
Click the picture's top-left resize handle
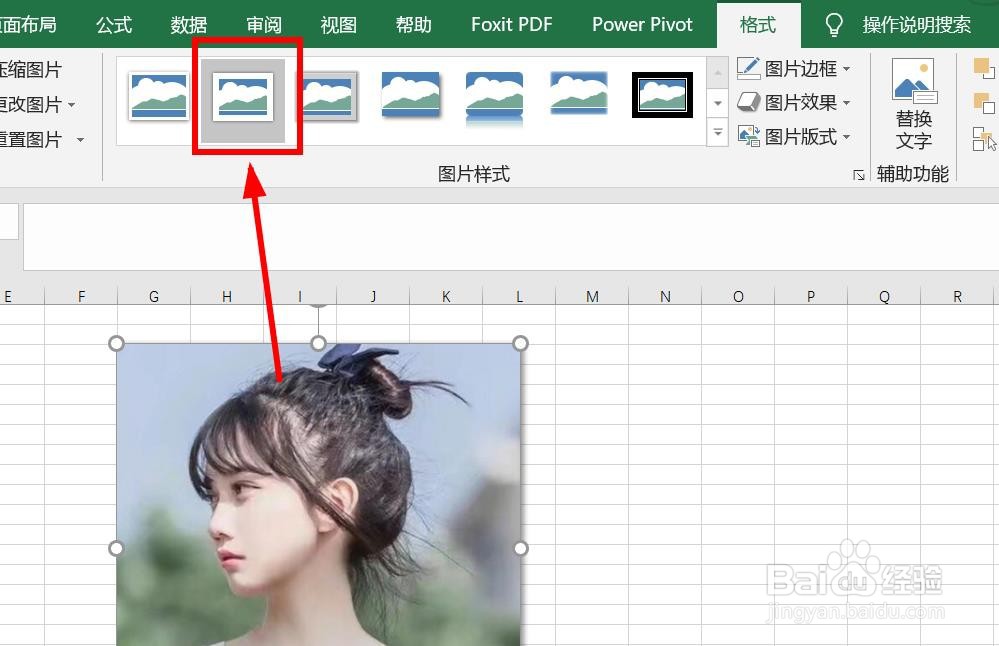point(116,343)
